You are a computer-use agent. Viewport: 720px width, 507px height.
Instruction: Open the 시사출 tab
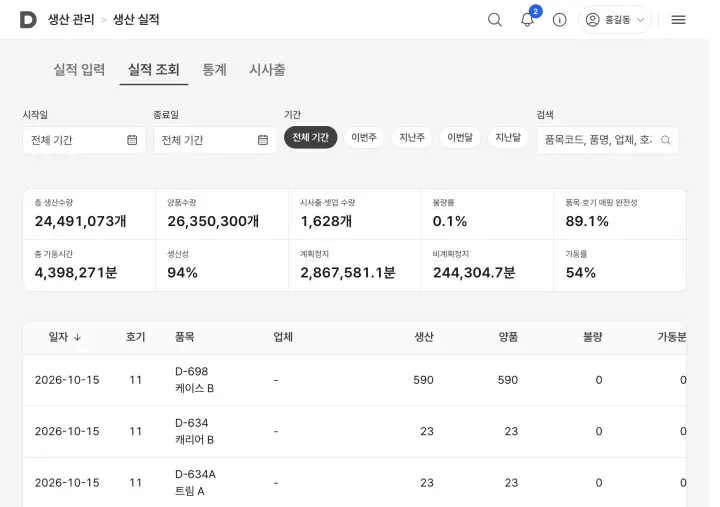coord(267,70)
